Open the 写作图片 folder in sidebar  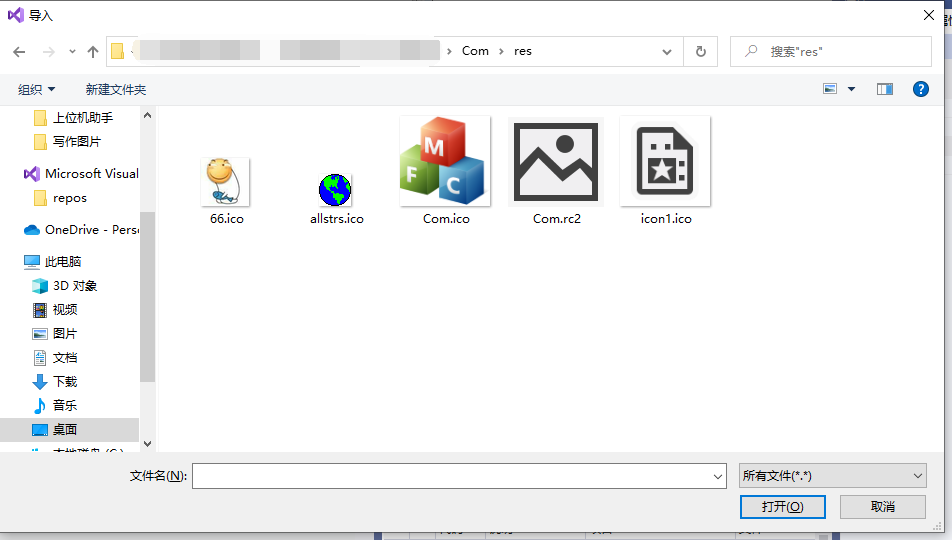(x=67, y=142)
